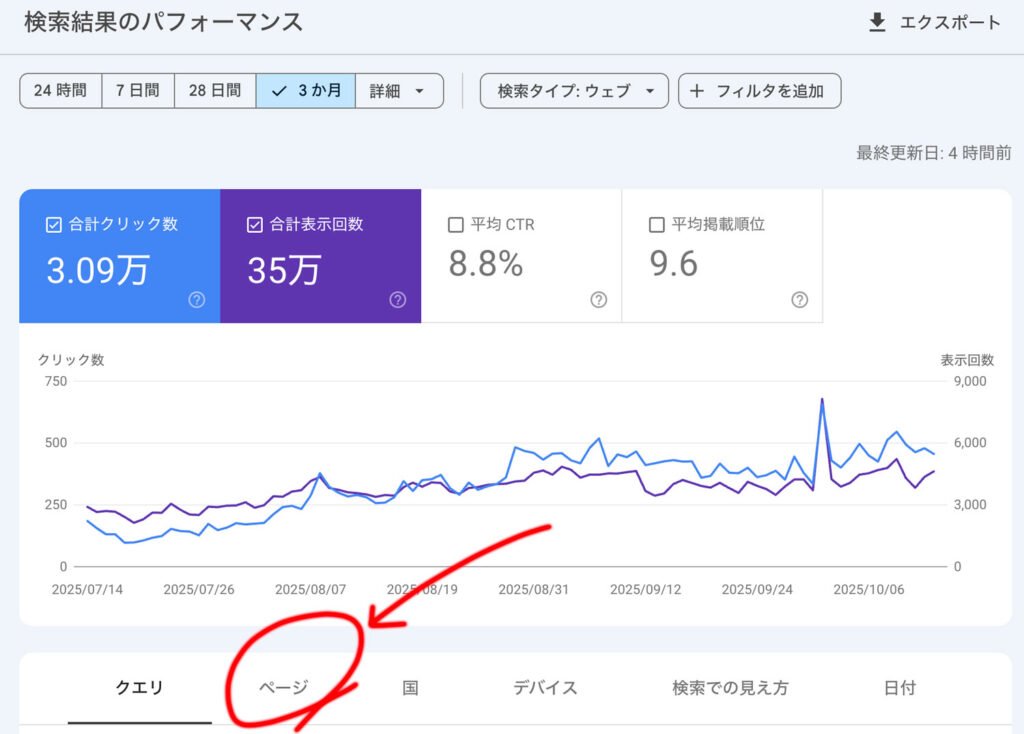Open the 詳細 date range dropdown
The width and height of the screenshot is (1024, 734).
[x=399, y=90]
